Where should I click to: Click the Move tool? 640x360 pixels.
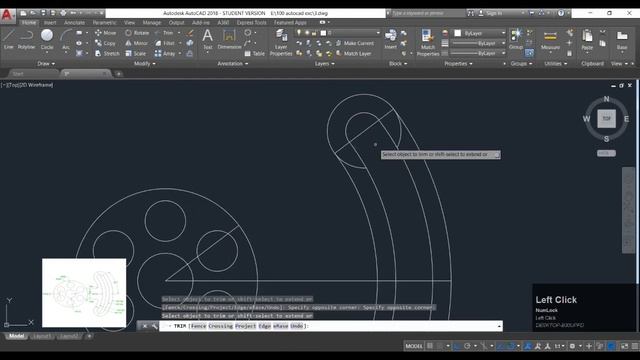(105, 33)
